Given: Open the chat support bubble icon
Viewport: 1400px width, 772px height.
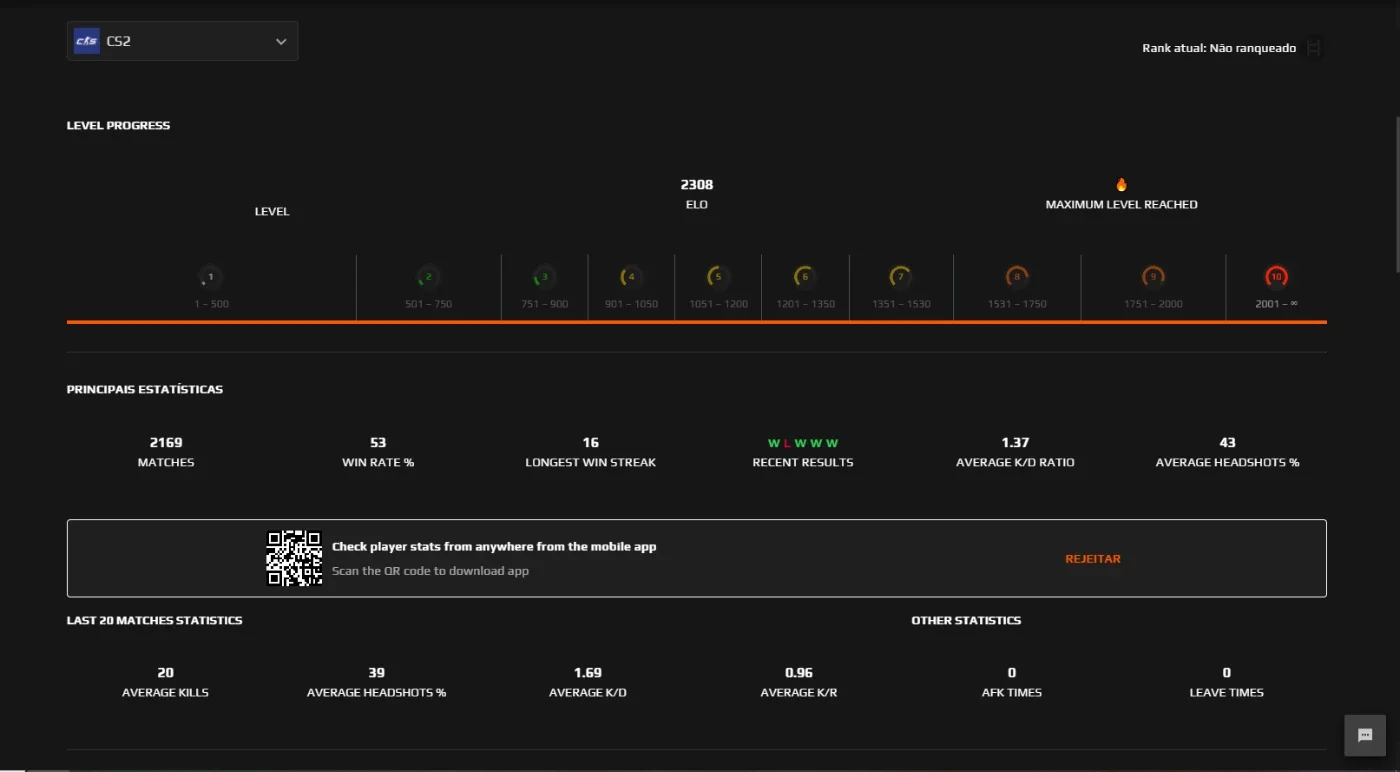Looking at the screenshot, I should 1365,735.
